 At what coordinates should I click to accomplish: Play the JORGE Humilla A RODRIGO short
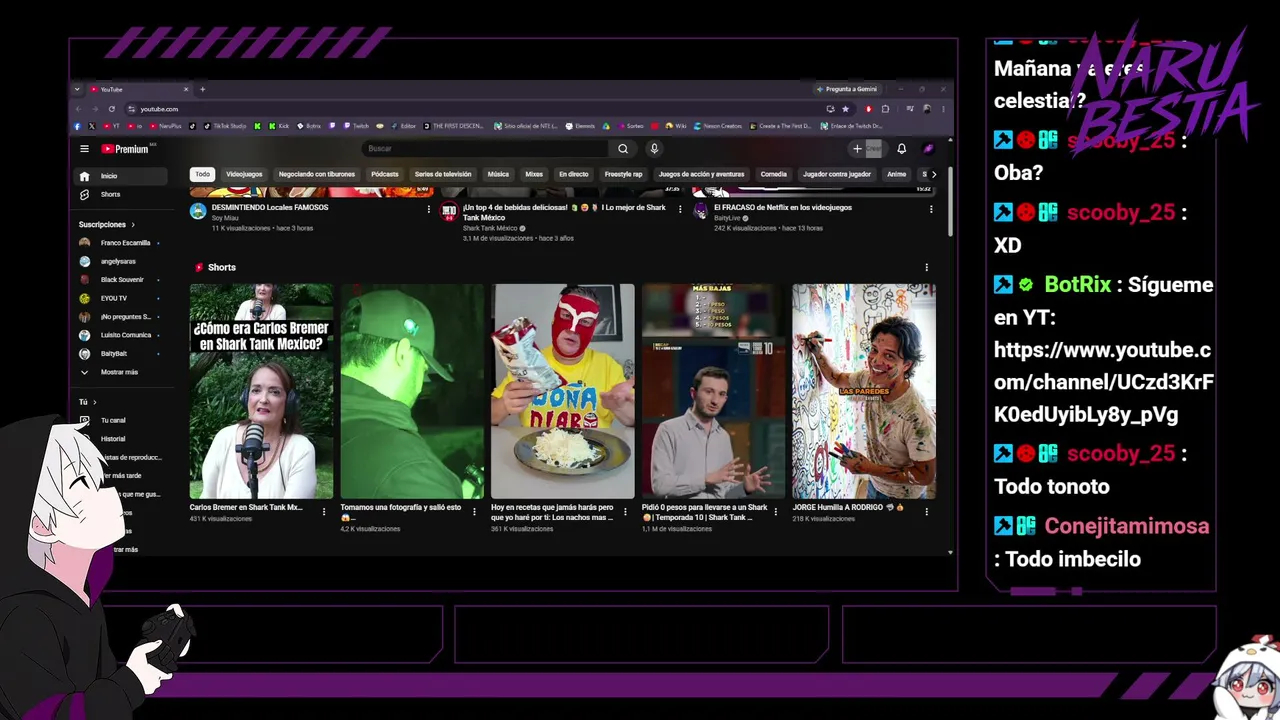[x=864, y=391]
